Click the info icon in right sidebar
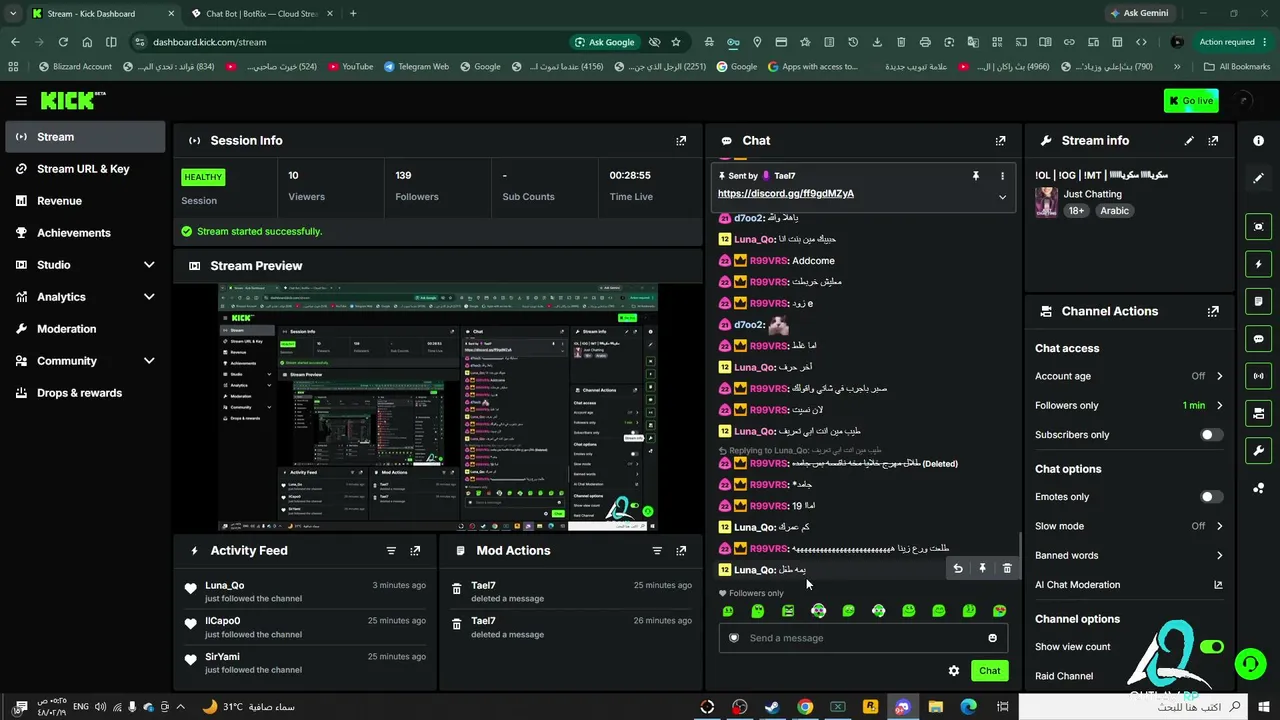This screenshot has width=1280, height=720. click(1258, 141)
